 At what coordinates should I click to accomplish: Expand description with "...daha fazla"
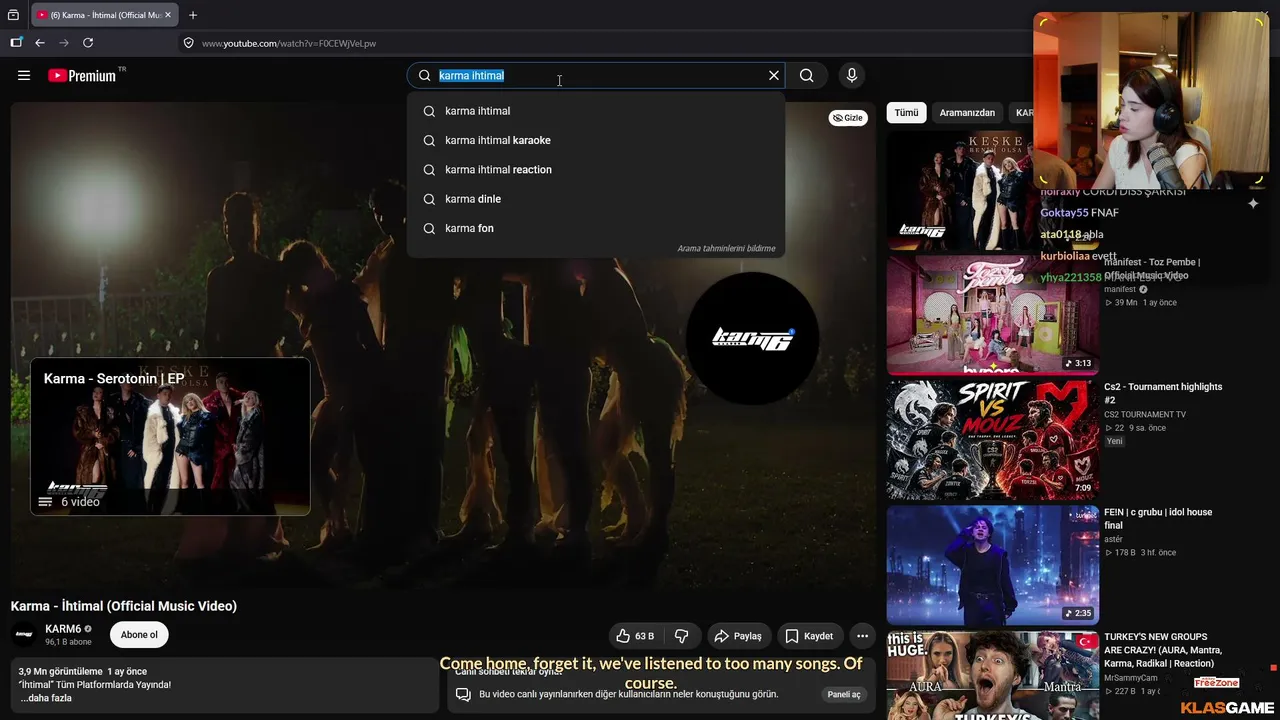point(46,698)
